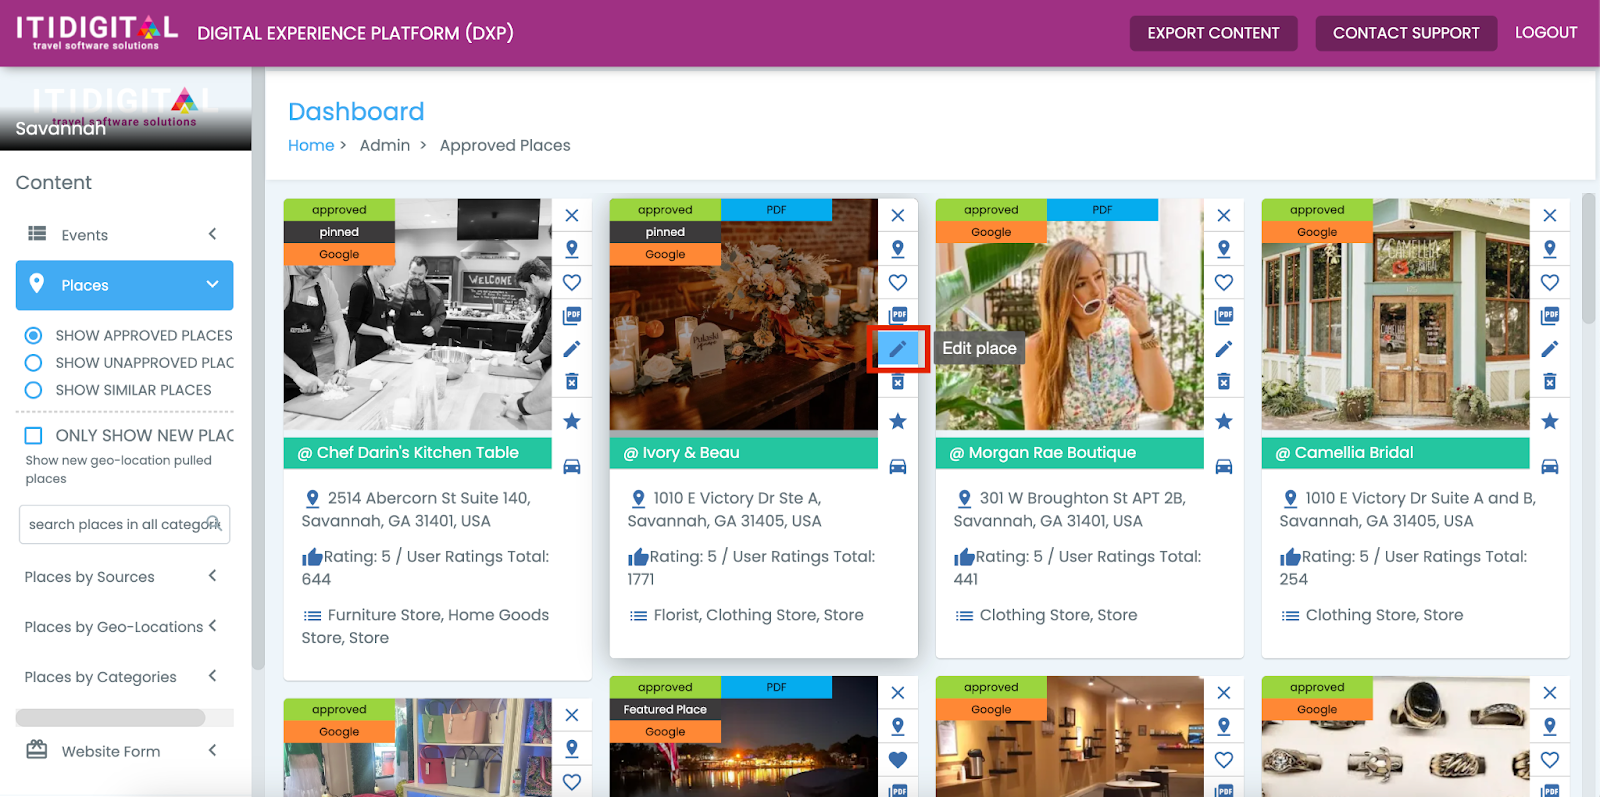Open the Events sidebar item
1600x797 pixels.
(124, 235)
